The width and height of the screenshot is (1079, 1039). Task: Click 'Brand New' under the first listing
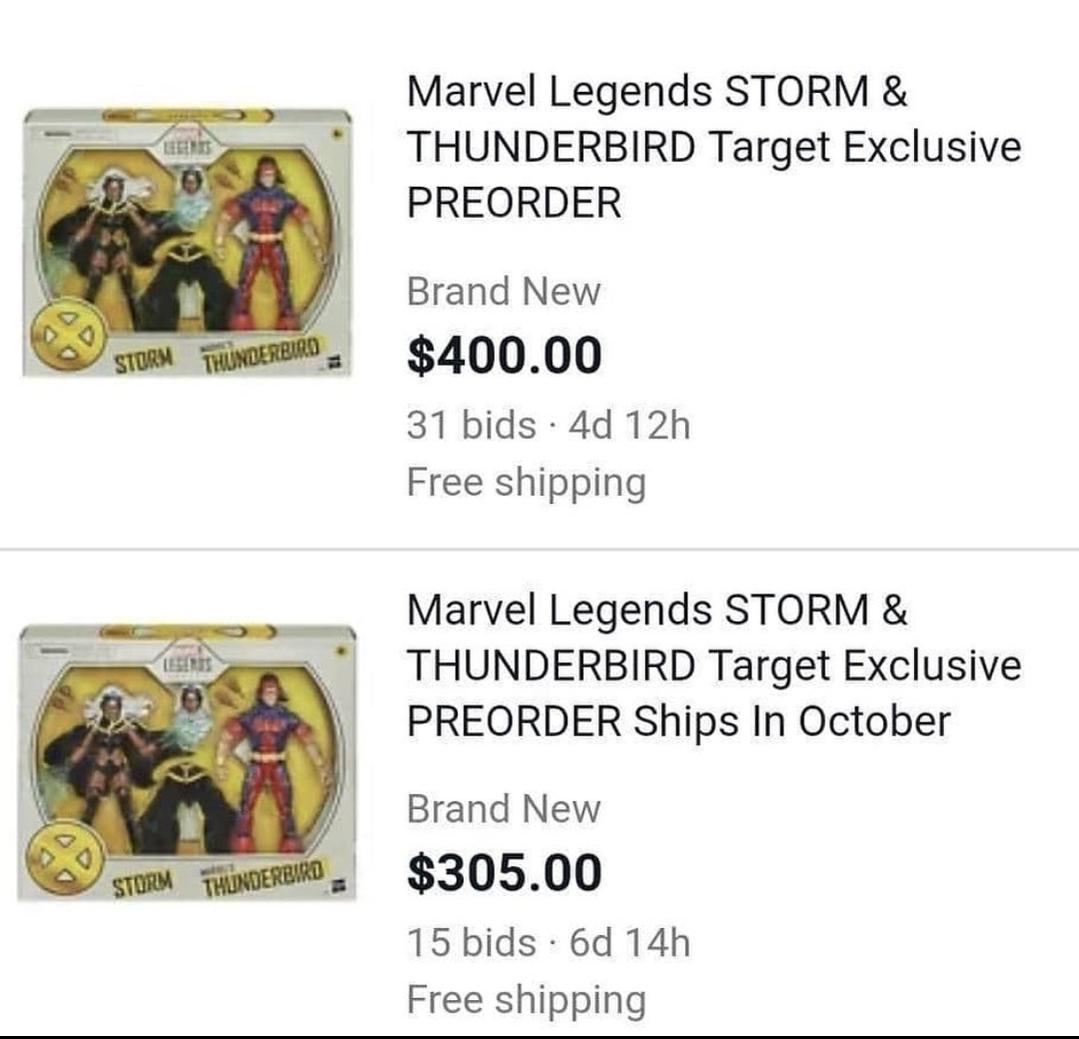[x=503, y=292]
